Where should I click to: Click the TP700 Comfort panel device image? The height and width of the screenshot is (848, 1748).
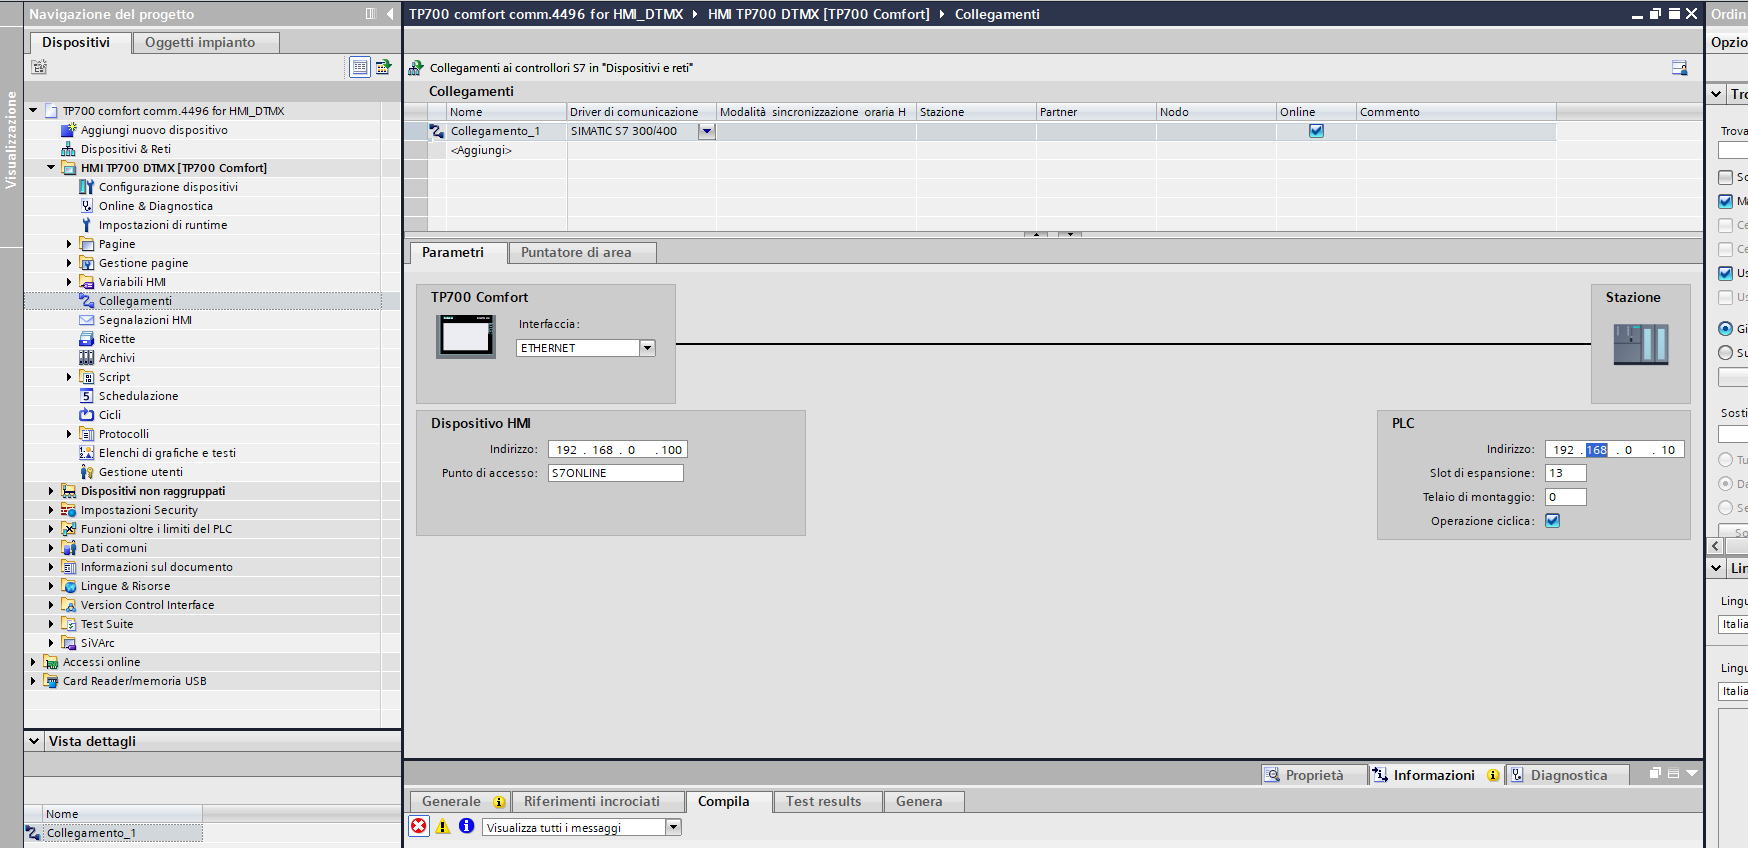point(466,336)
